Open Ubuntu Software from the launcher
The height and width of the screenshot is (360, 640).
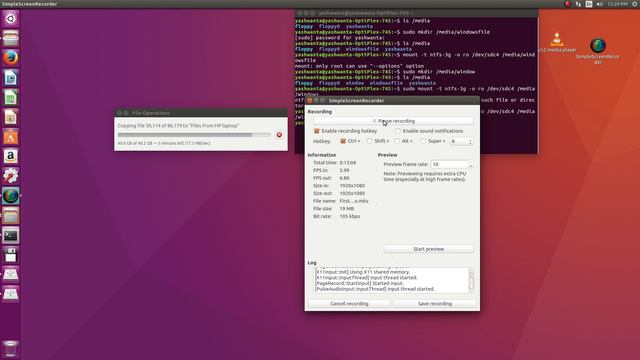coord(11,137)
